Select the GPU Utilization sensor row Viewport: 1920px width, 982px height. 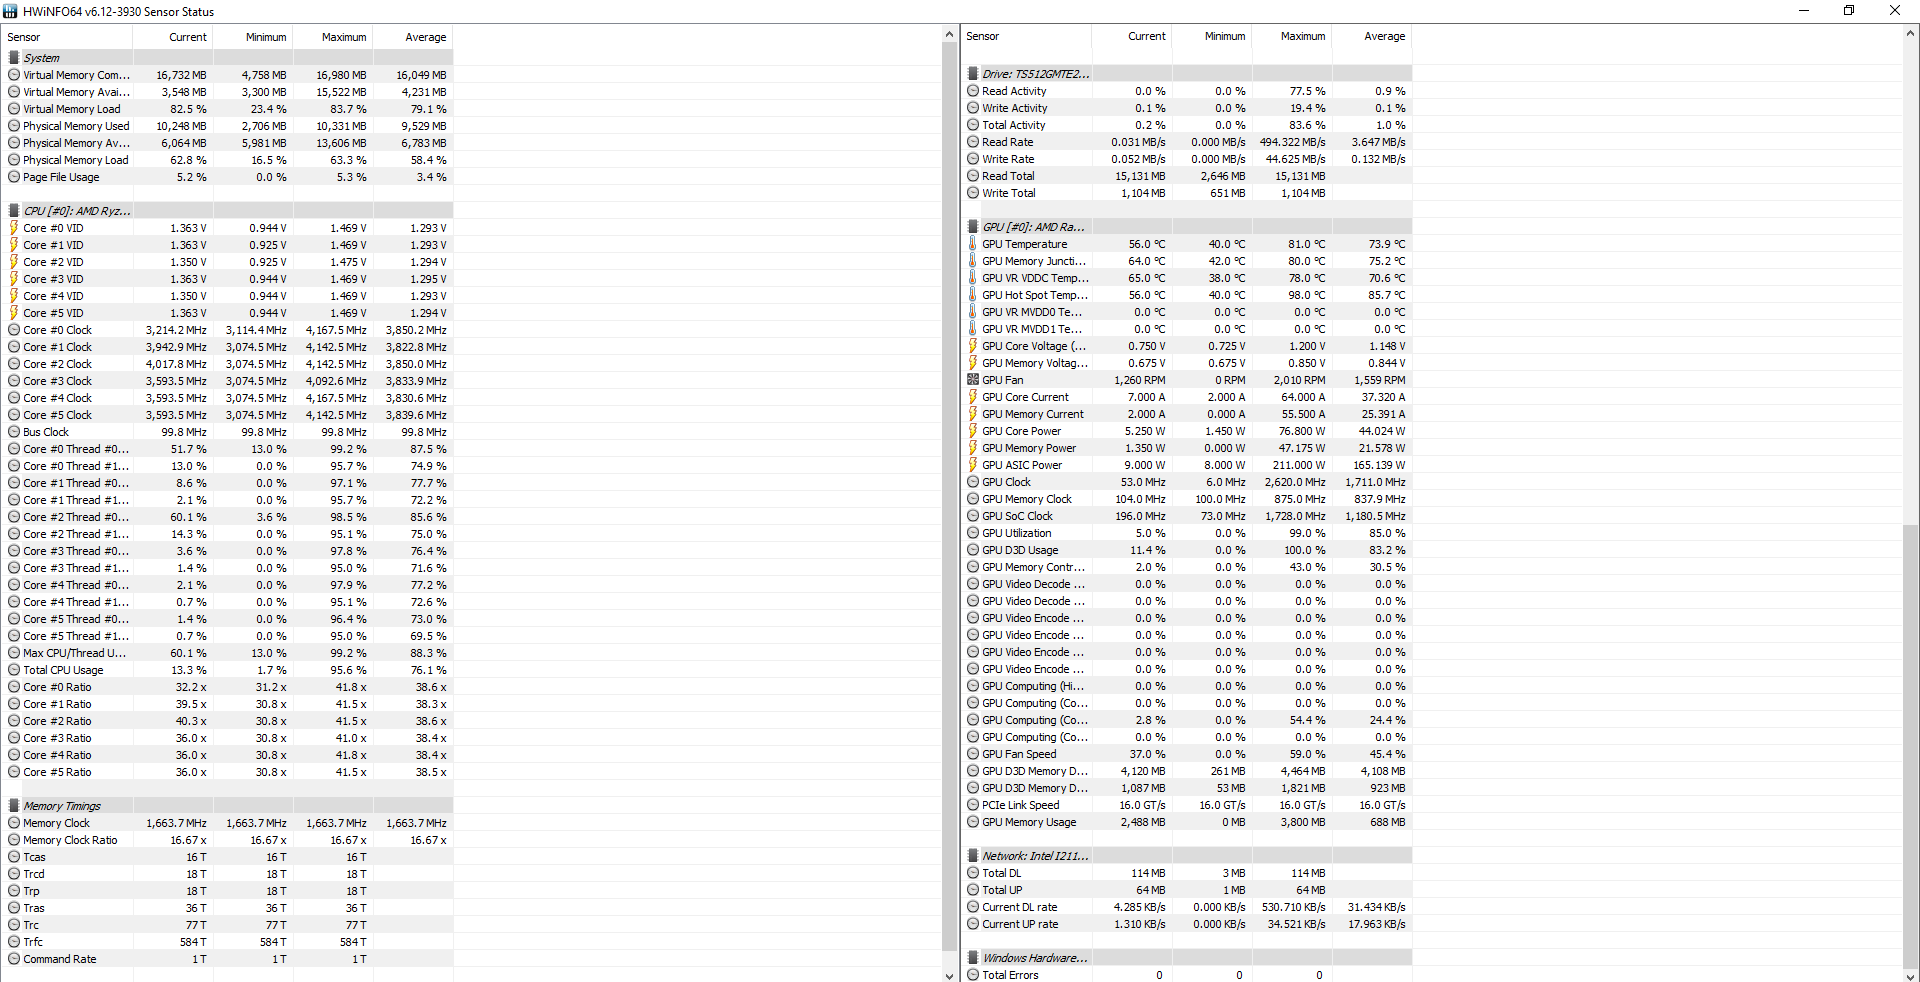pos(1016,533)
